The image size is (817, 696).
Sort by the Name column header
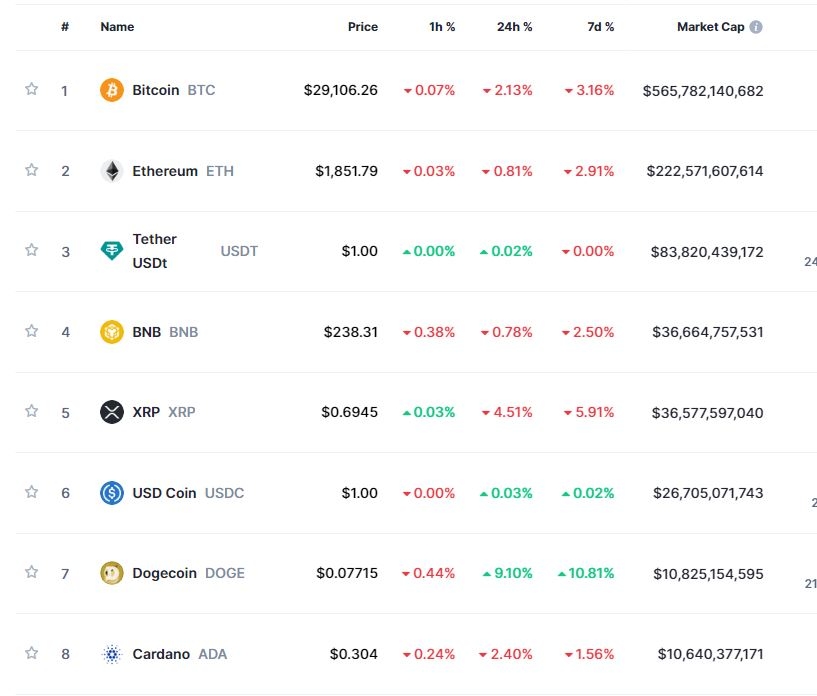pos(117,27)
